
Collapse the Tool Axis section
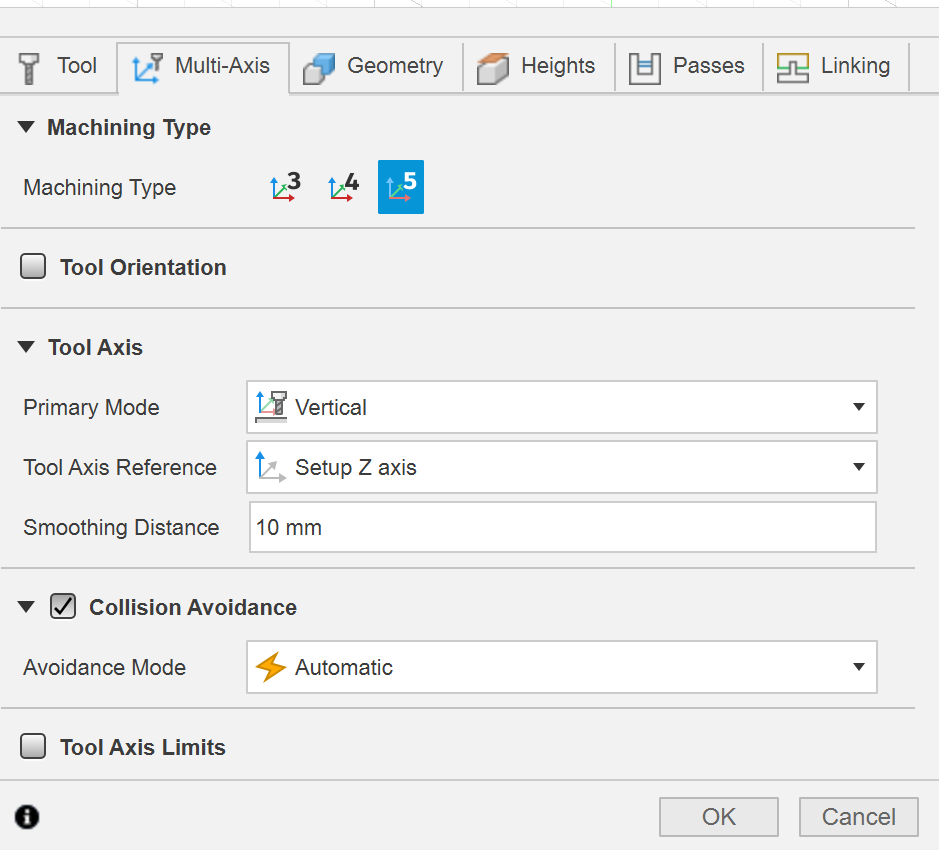[27, 347]
